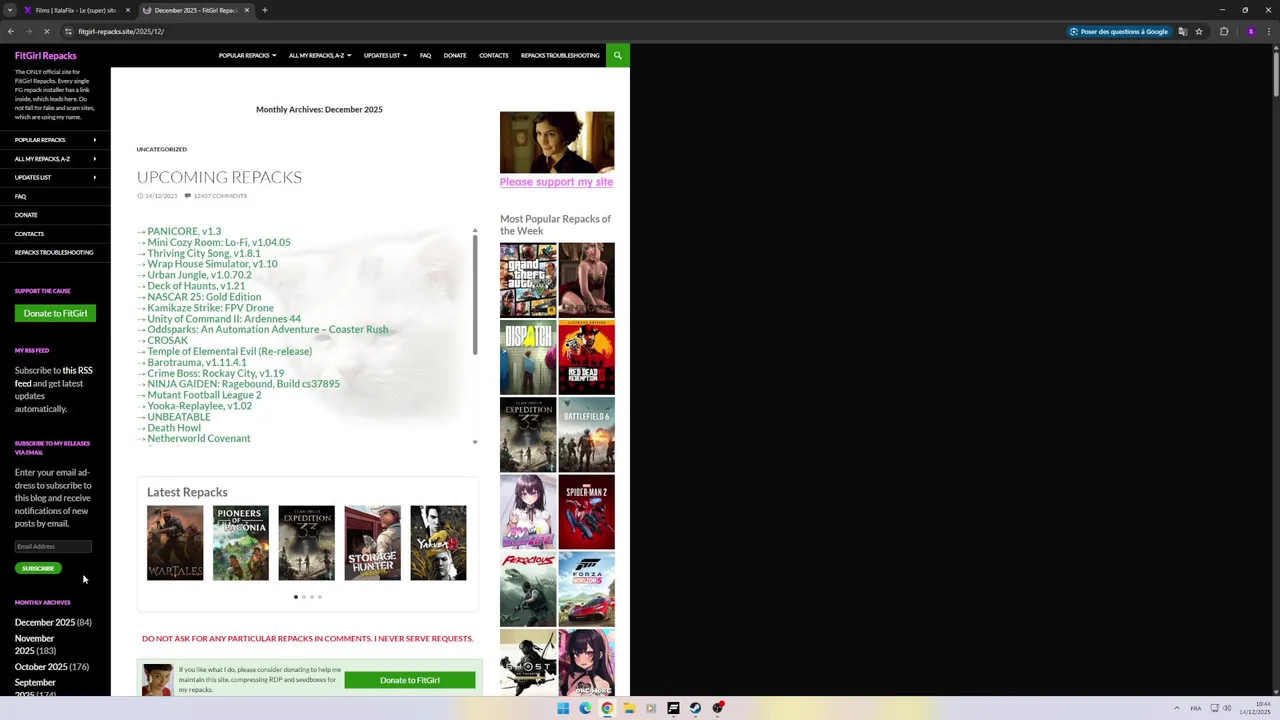Open the tab search dropdown arrow

pos(10,10)
